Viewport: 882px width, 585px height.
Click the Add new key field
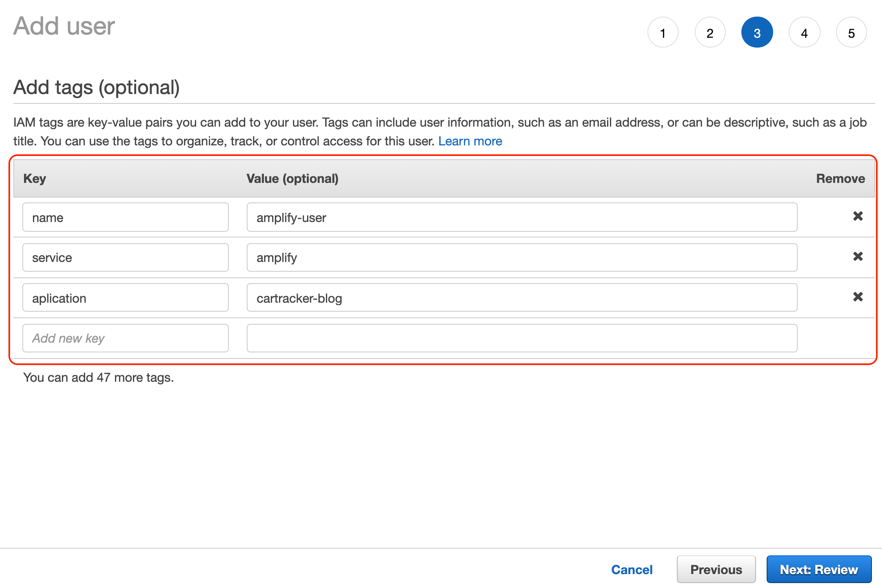[125, 338]
